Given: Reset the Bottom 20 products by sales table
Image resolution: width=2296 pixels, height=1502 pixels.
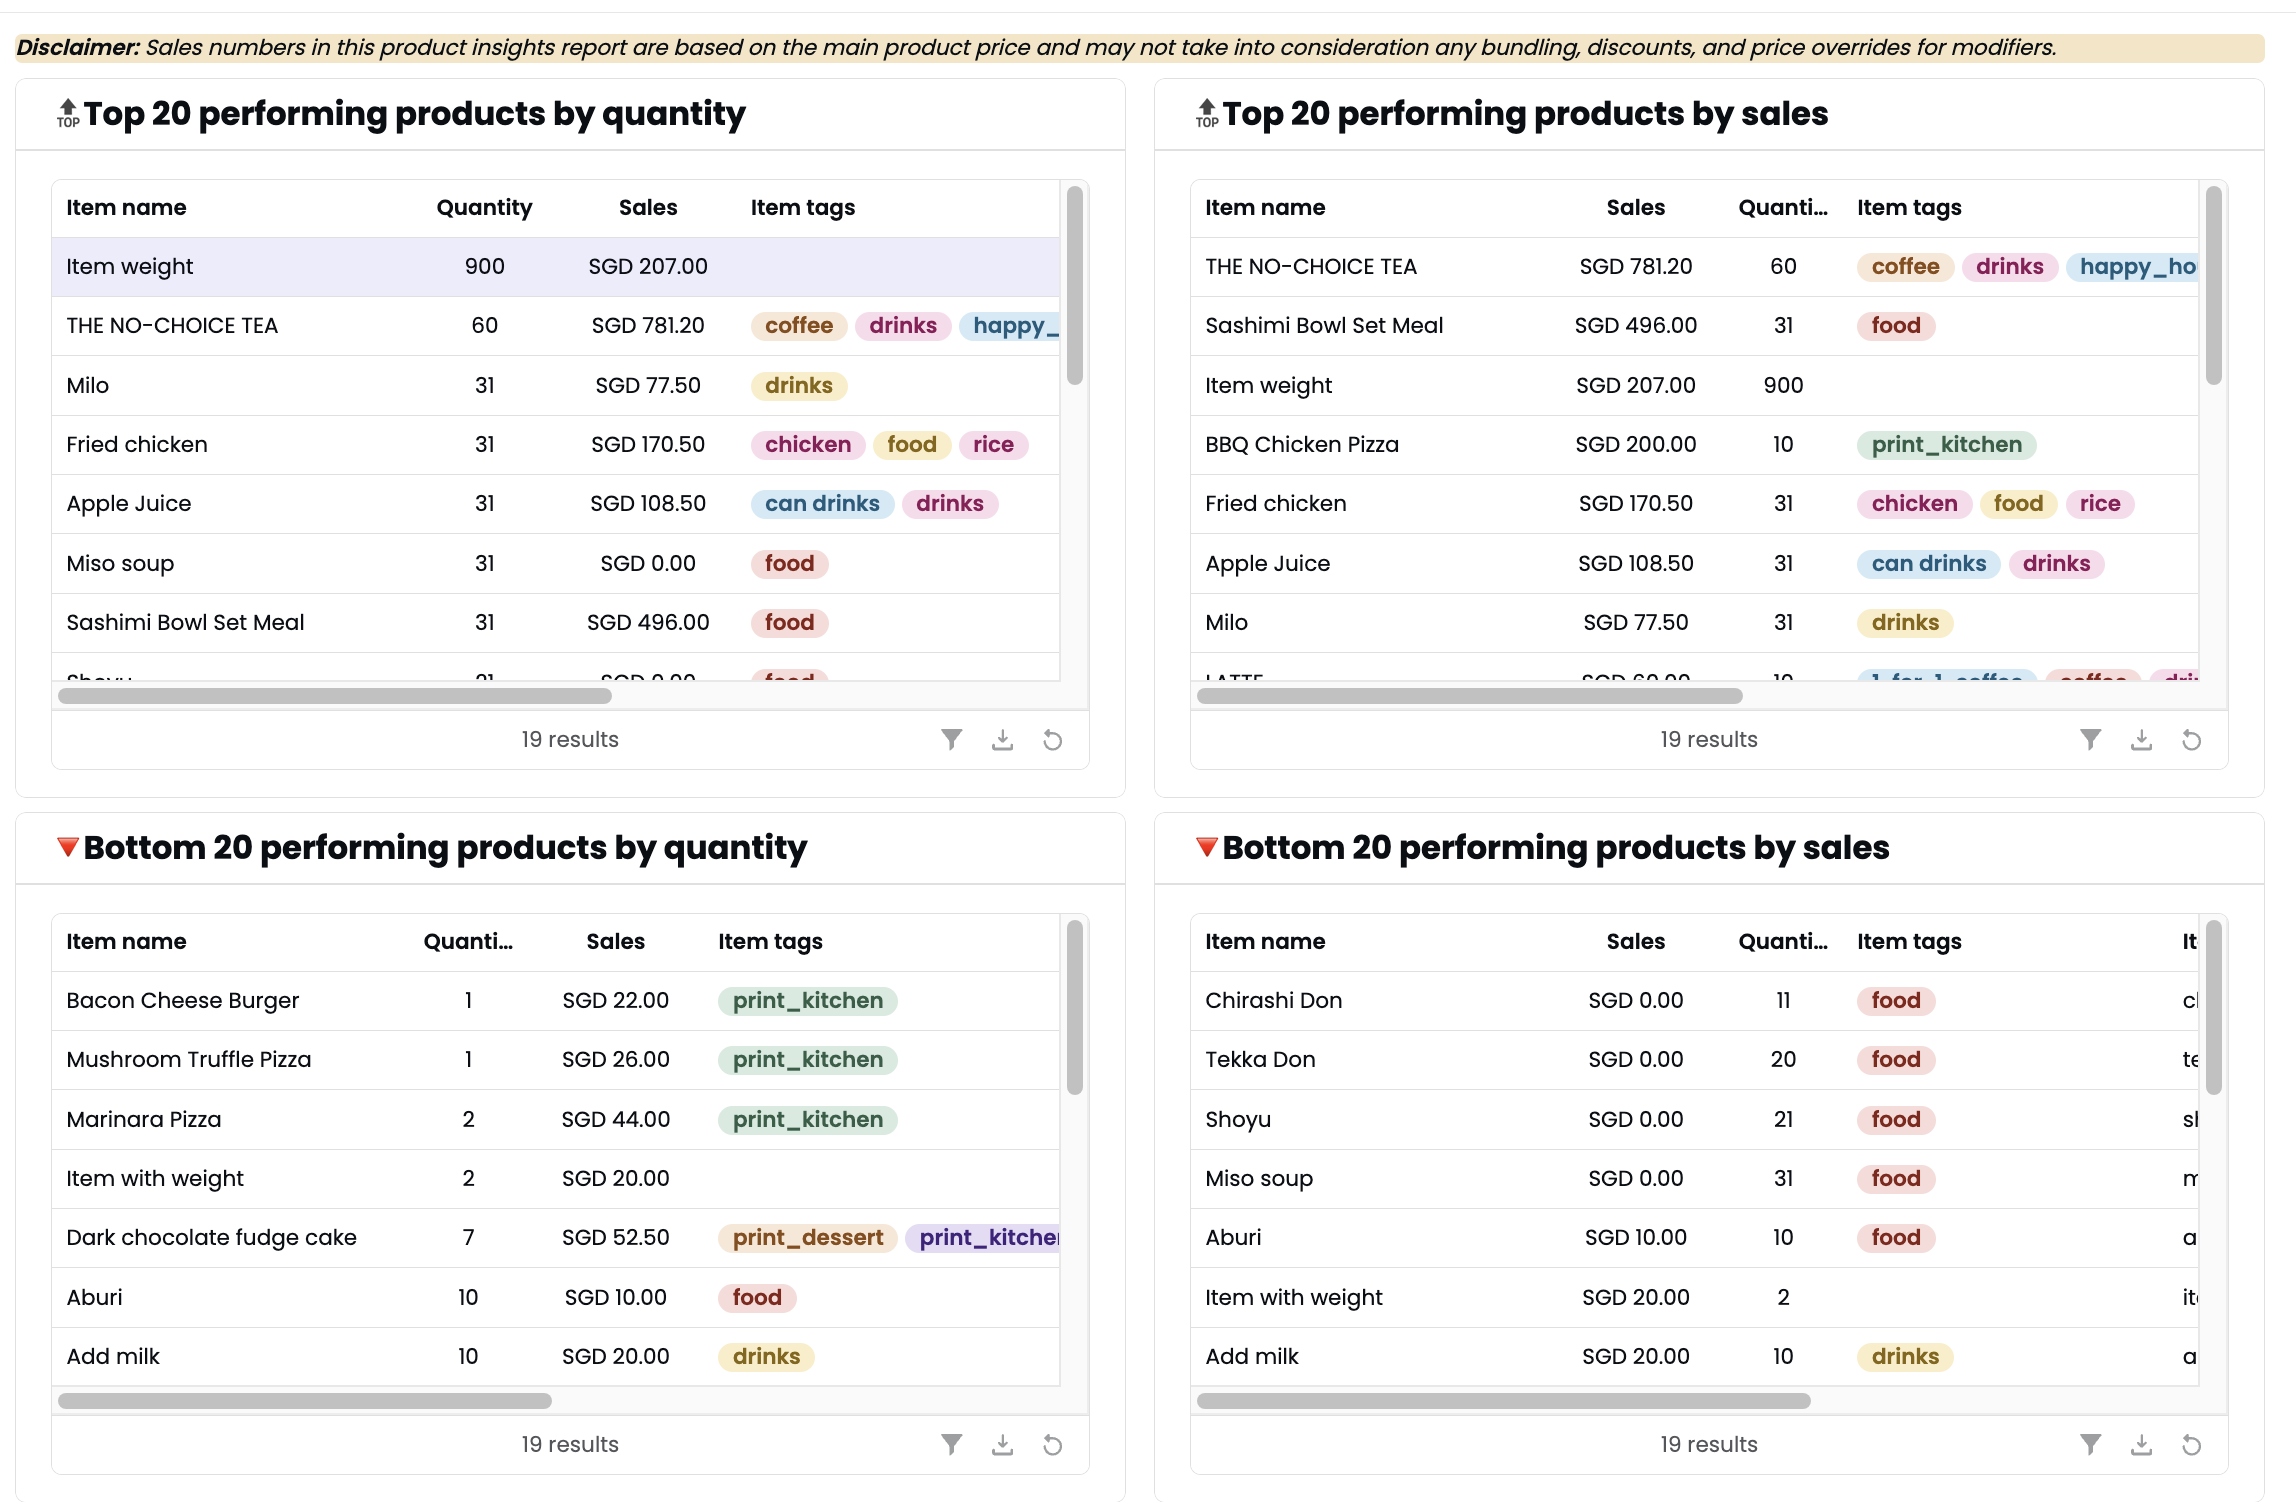Looking at the screenshot, I should tap(2191, 1444).
